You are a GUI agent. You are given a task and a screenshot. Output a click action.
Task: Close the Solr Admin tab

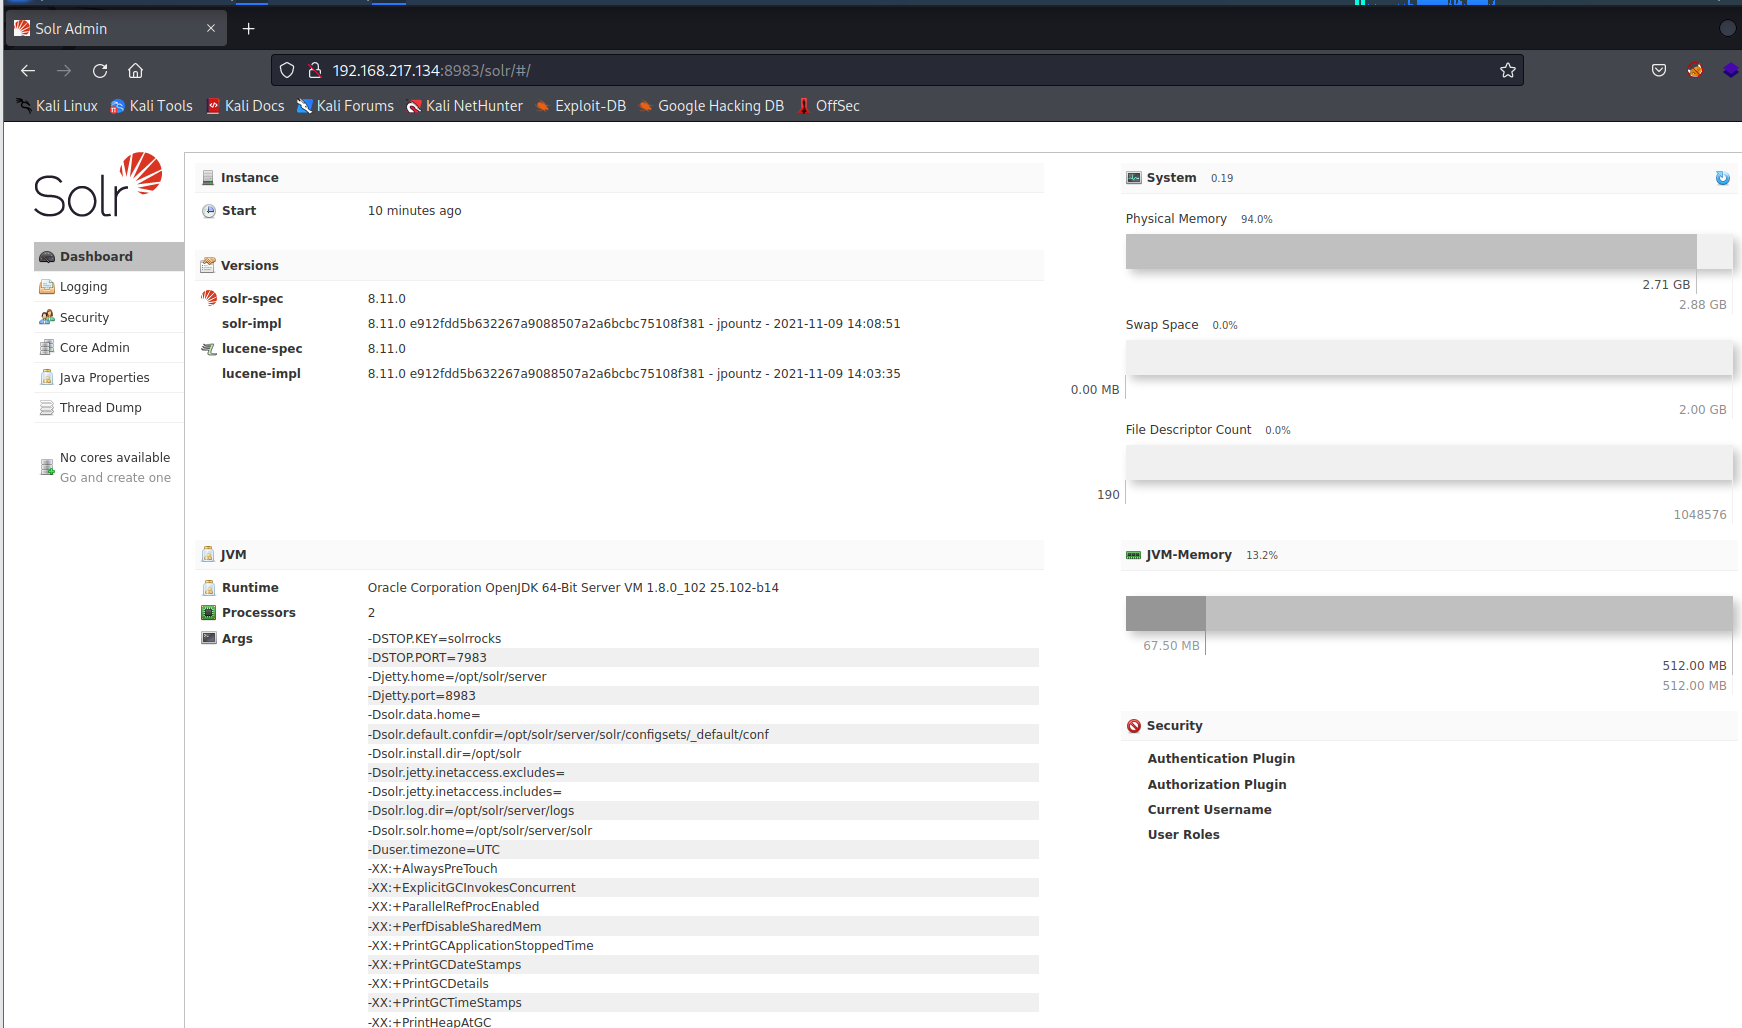click(211, 29)
